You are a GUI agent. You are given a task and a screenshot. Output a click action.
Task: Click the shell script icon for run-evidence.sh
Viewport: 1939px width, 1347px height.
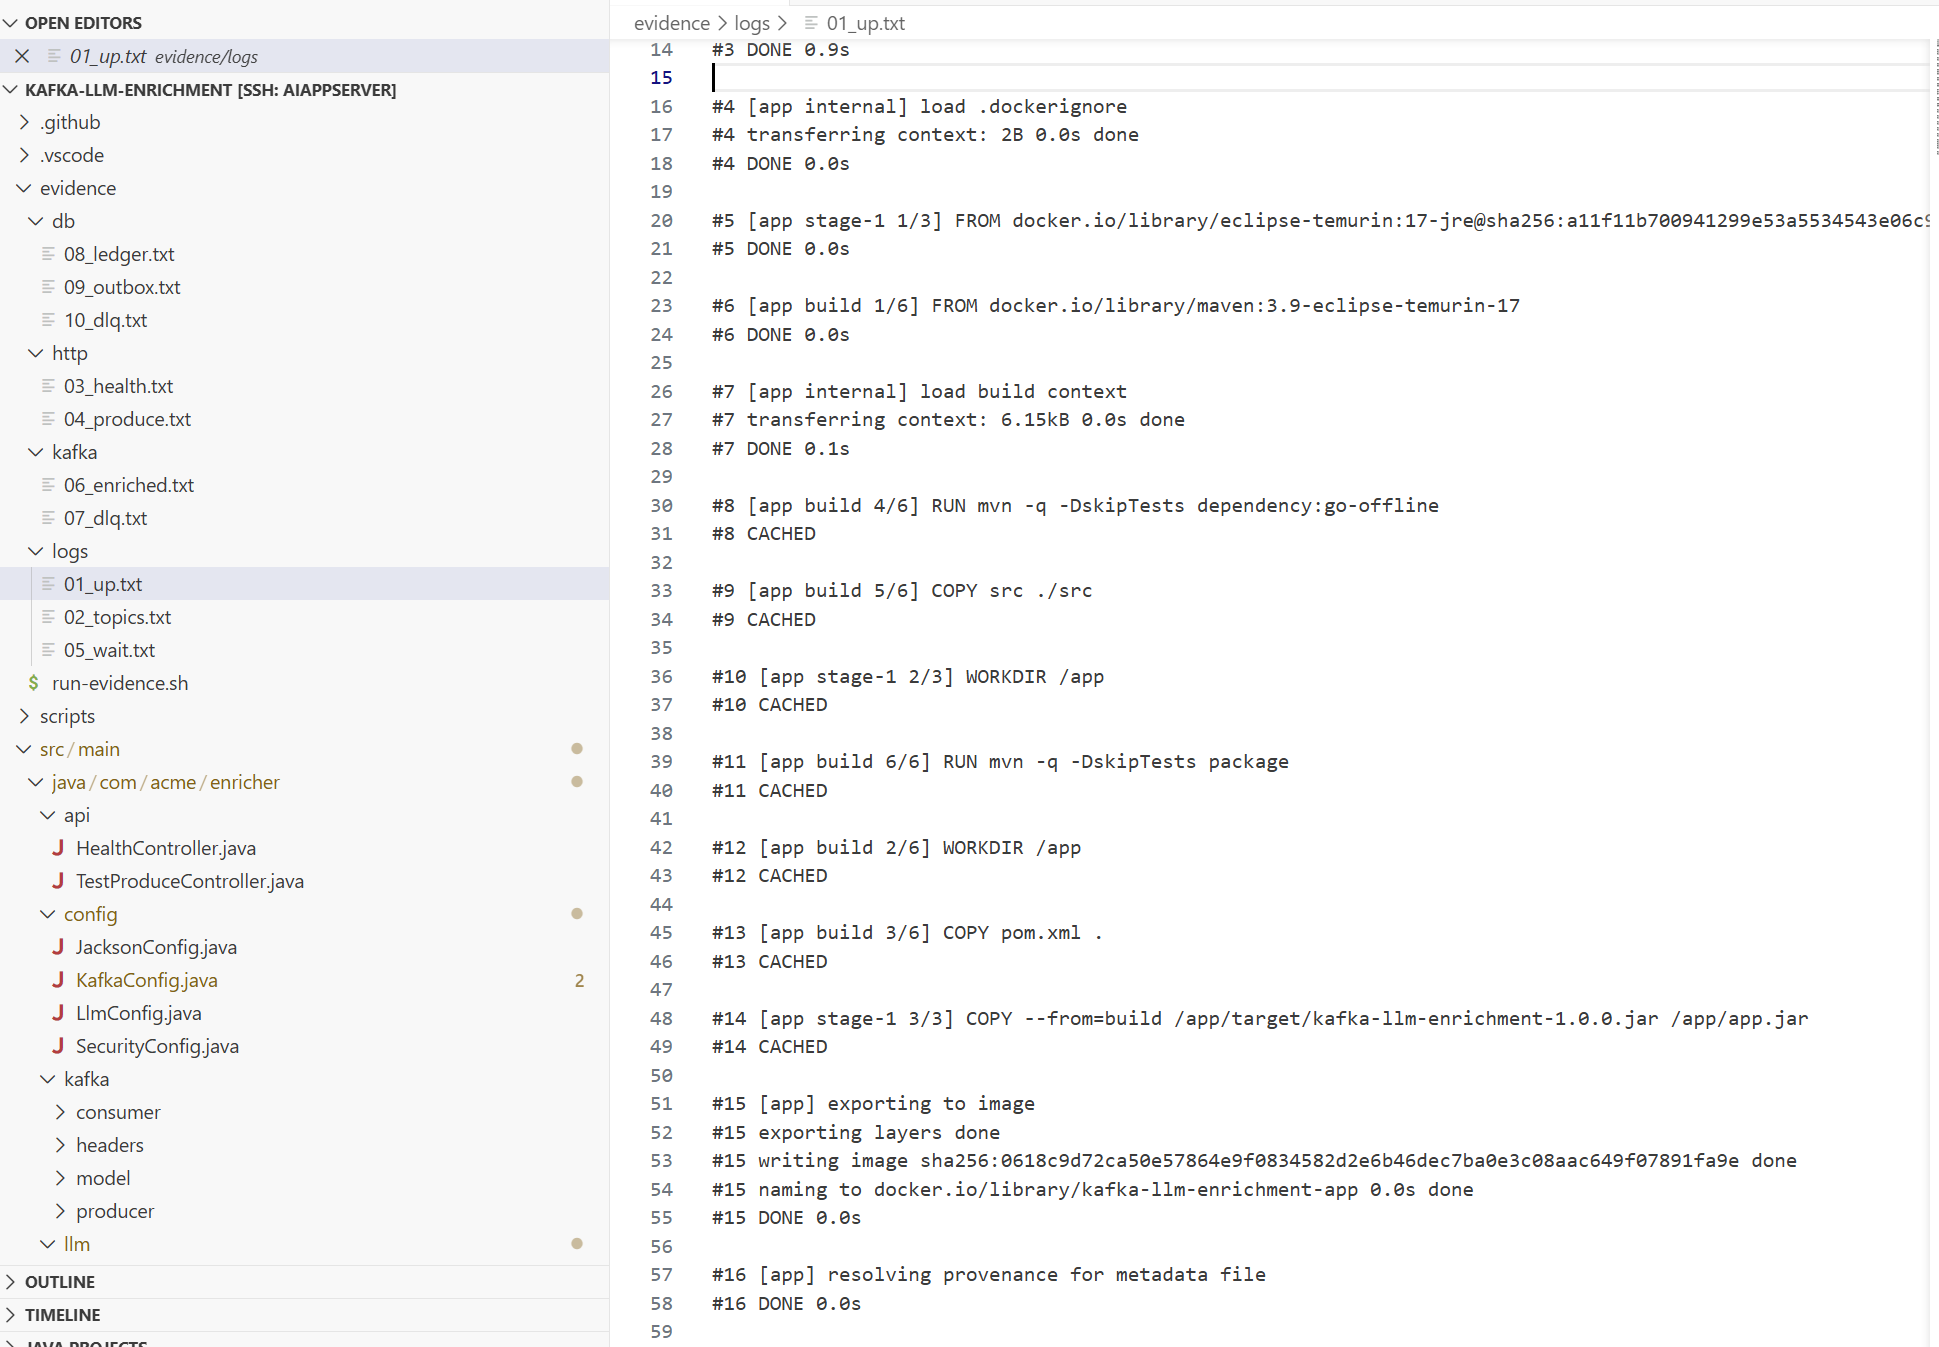(34, 683)
